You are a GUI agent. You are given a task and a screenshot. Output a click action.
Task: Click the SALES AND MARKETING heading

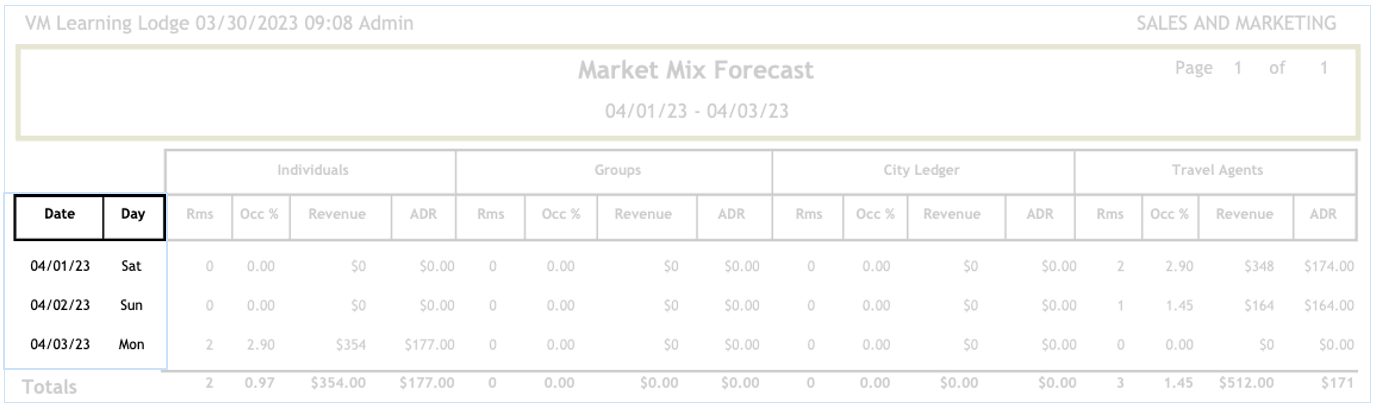(1236, 23)
